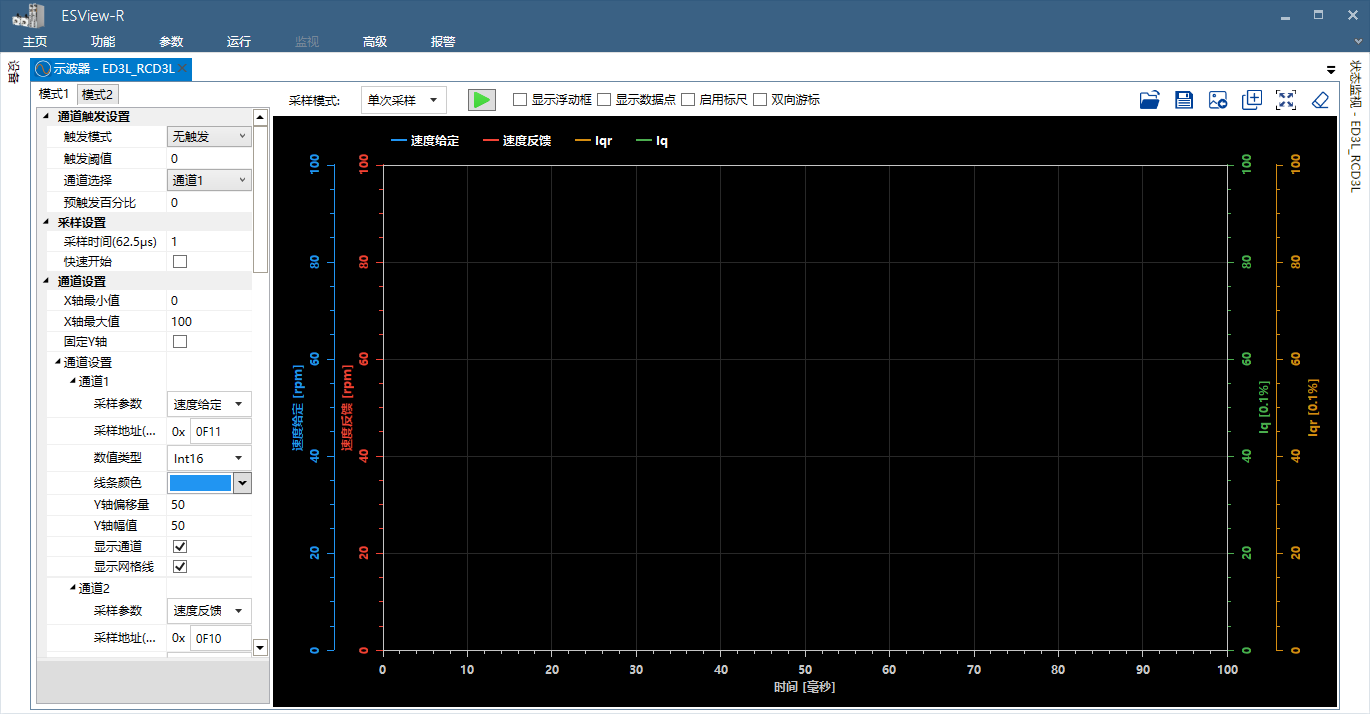Toggle 速度反馈 legend entry
1370x714 pixels.
click(516, 141)
